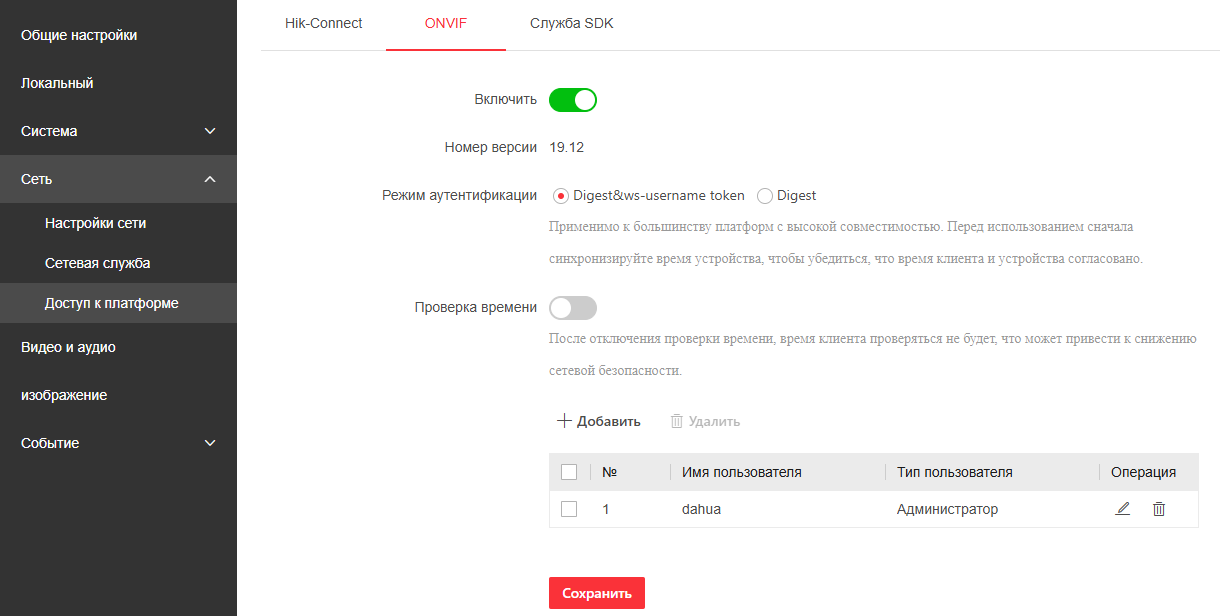Open Общие настройки in sidebar
The height and width of the screenshot is (616, 1220).
79,35
